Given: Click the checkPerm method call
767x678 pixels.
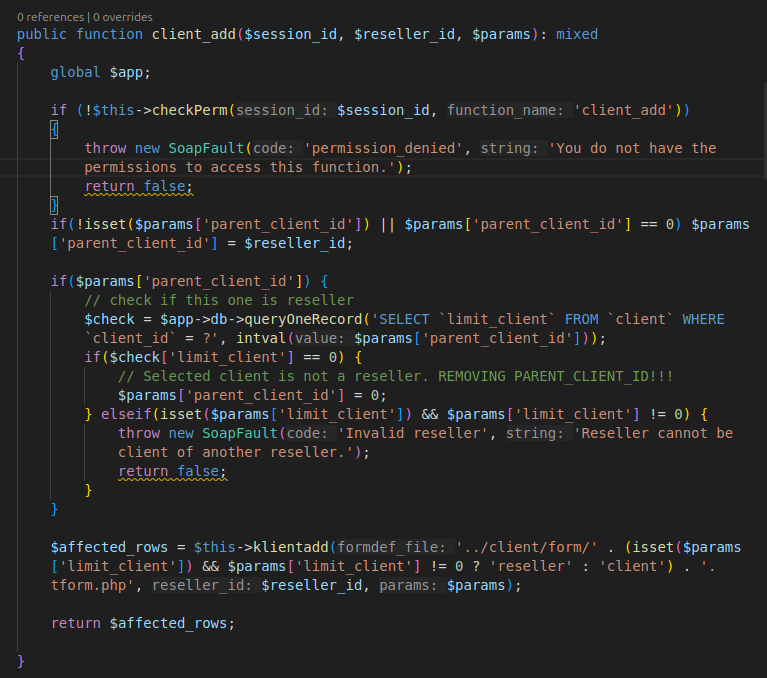Looking at the screenshot, I should (x=190, y=111).
